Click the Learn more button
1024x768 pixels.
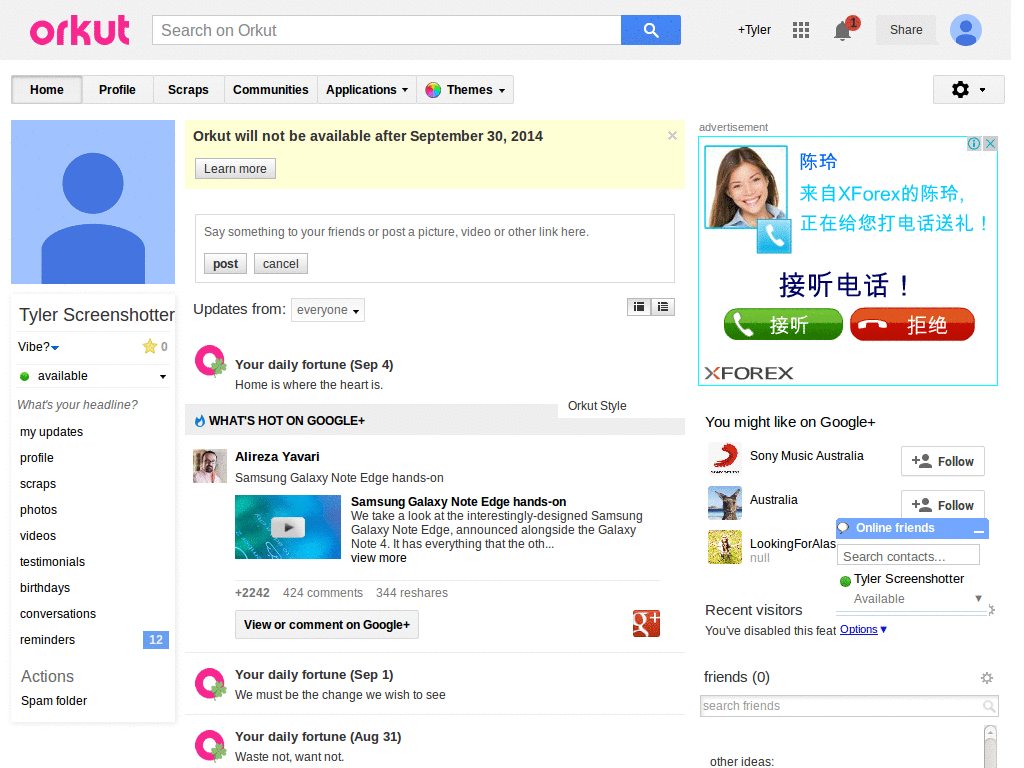pyautogui.click(x=235, y=169)
